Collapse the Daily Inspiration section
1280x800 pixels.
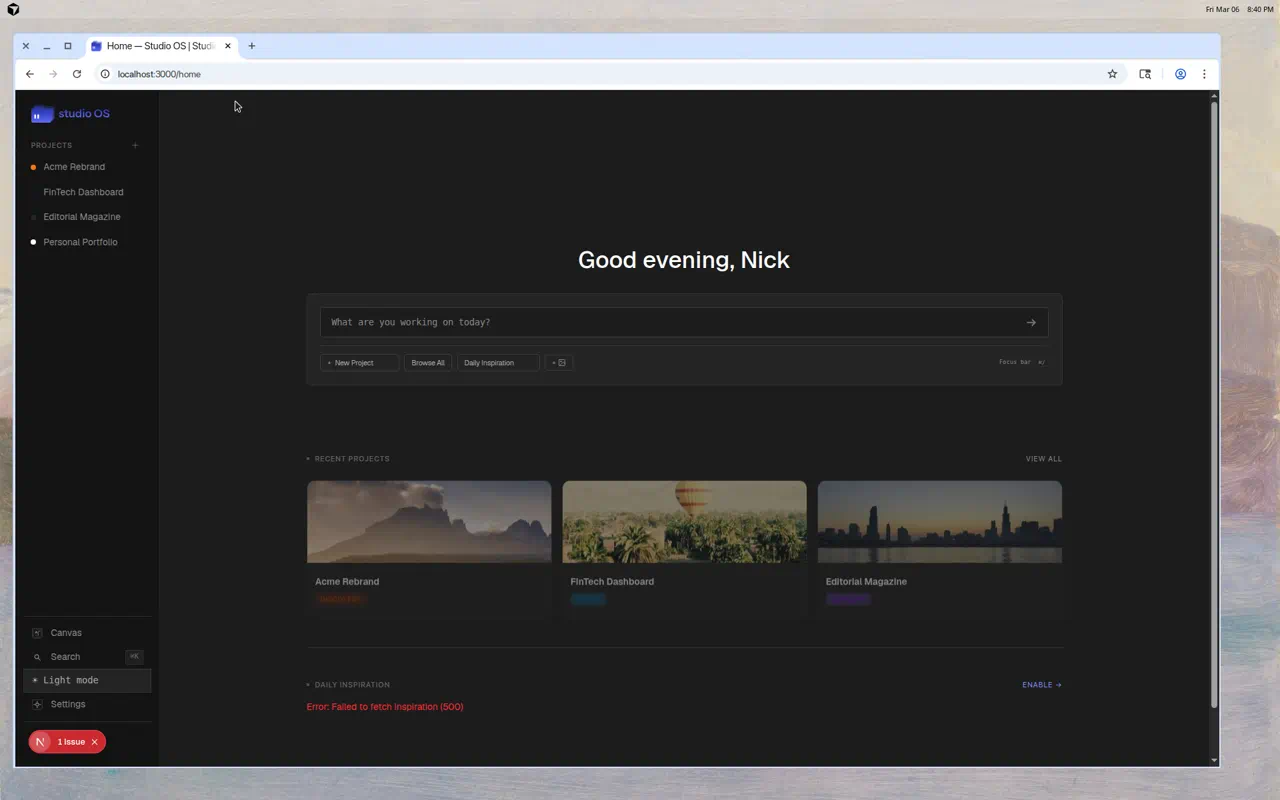tap(308, 684)
